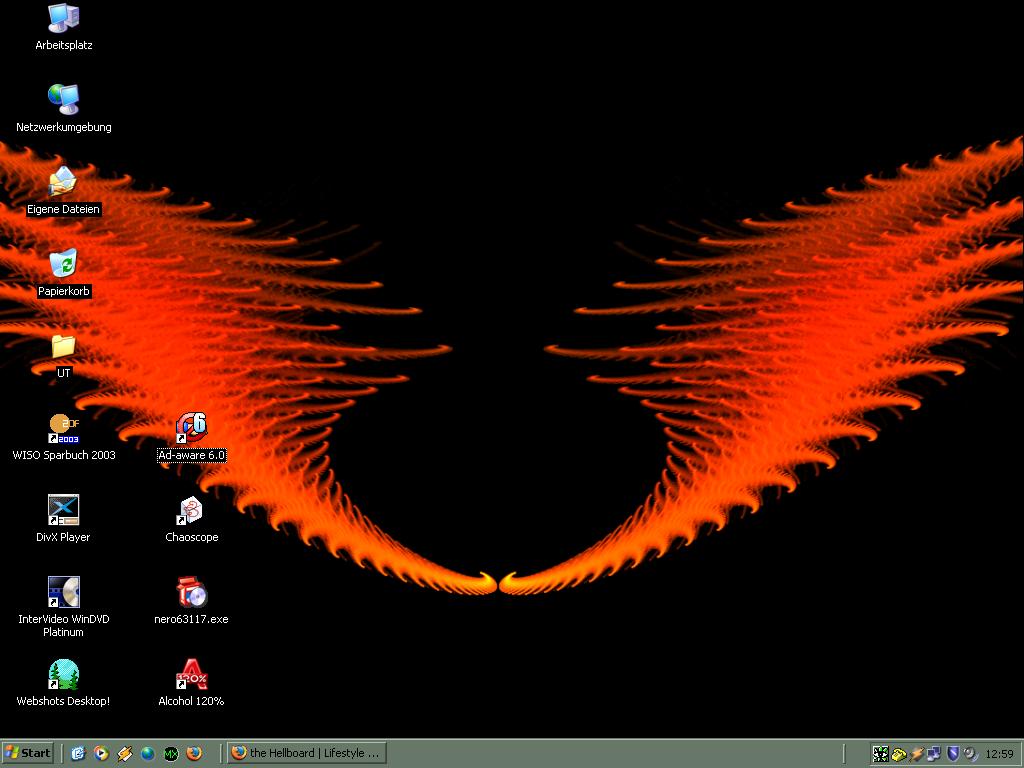Click the Eigene Dateien folder icon
1024x768 pixels.
(x=63, y=183)
